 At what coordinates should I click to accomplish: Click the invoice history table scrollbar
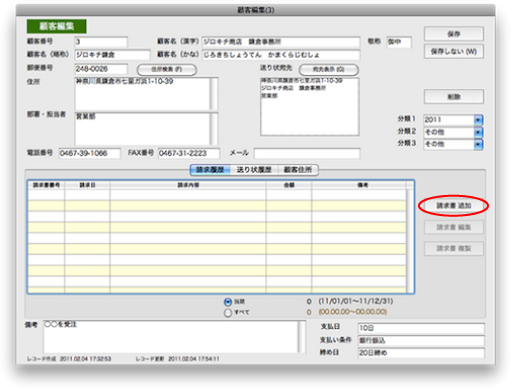pos(410,241)
